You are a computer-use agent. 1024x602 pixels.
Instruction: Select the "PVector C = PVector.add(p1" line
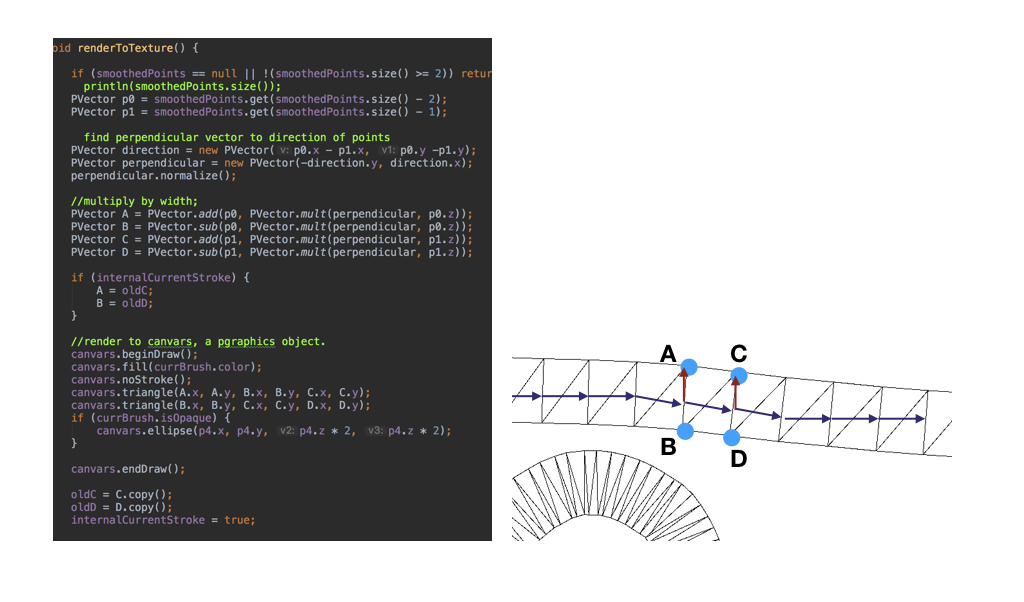coord(272,240)
